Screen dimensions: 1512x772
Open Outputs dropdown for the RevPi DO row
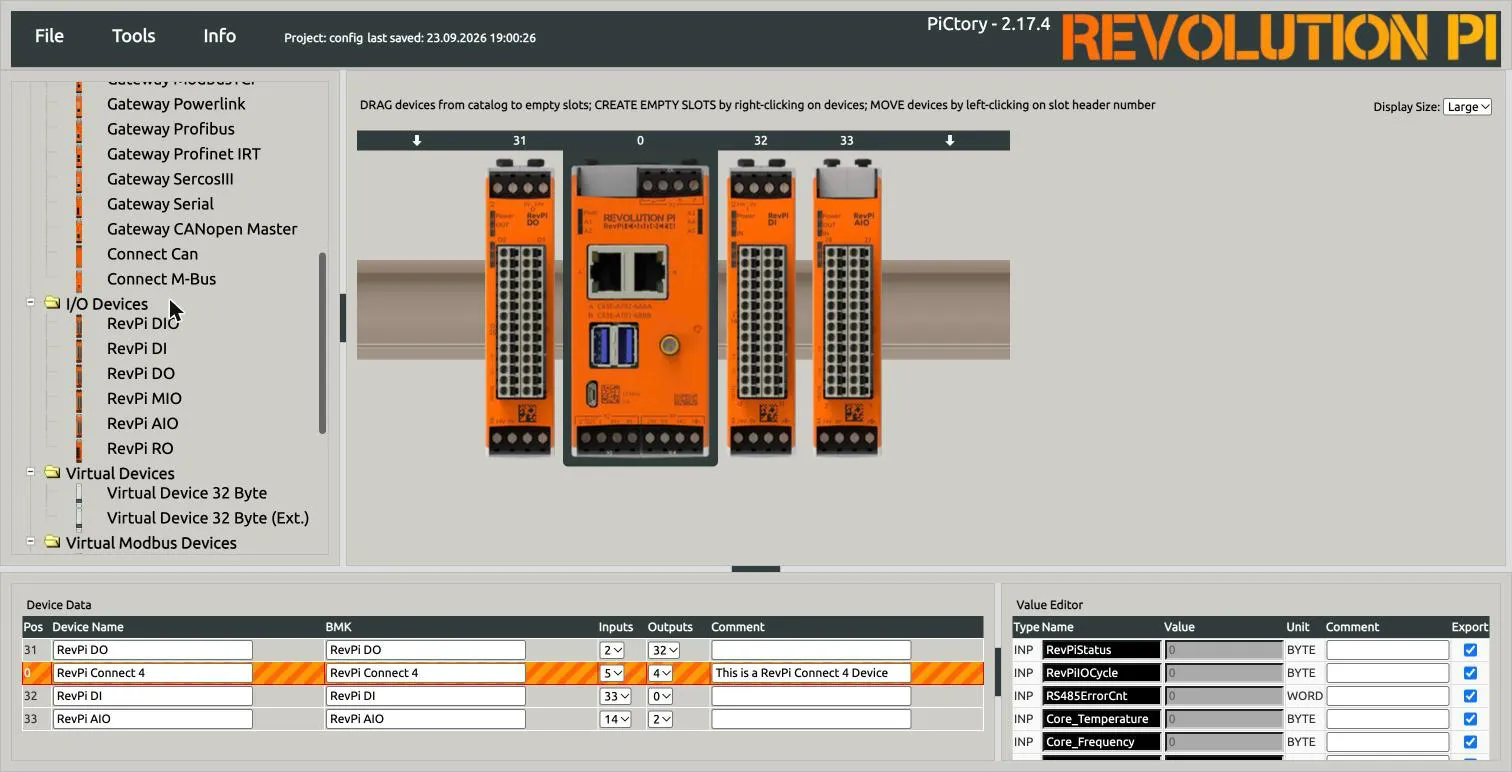664,650
